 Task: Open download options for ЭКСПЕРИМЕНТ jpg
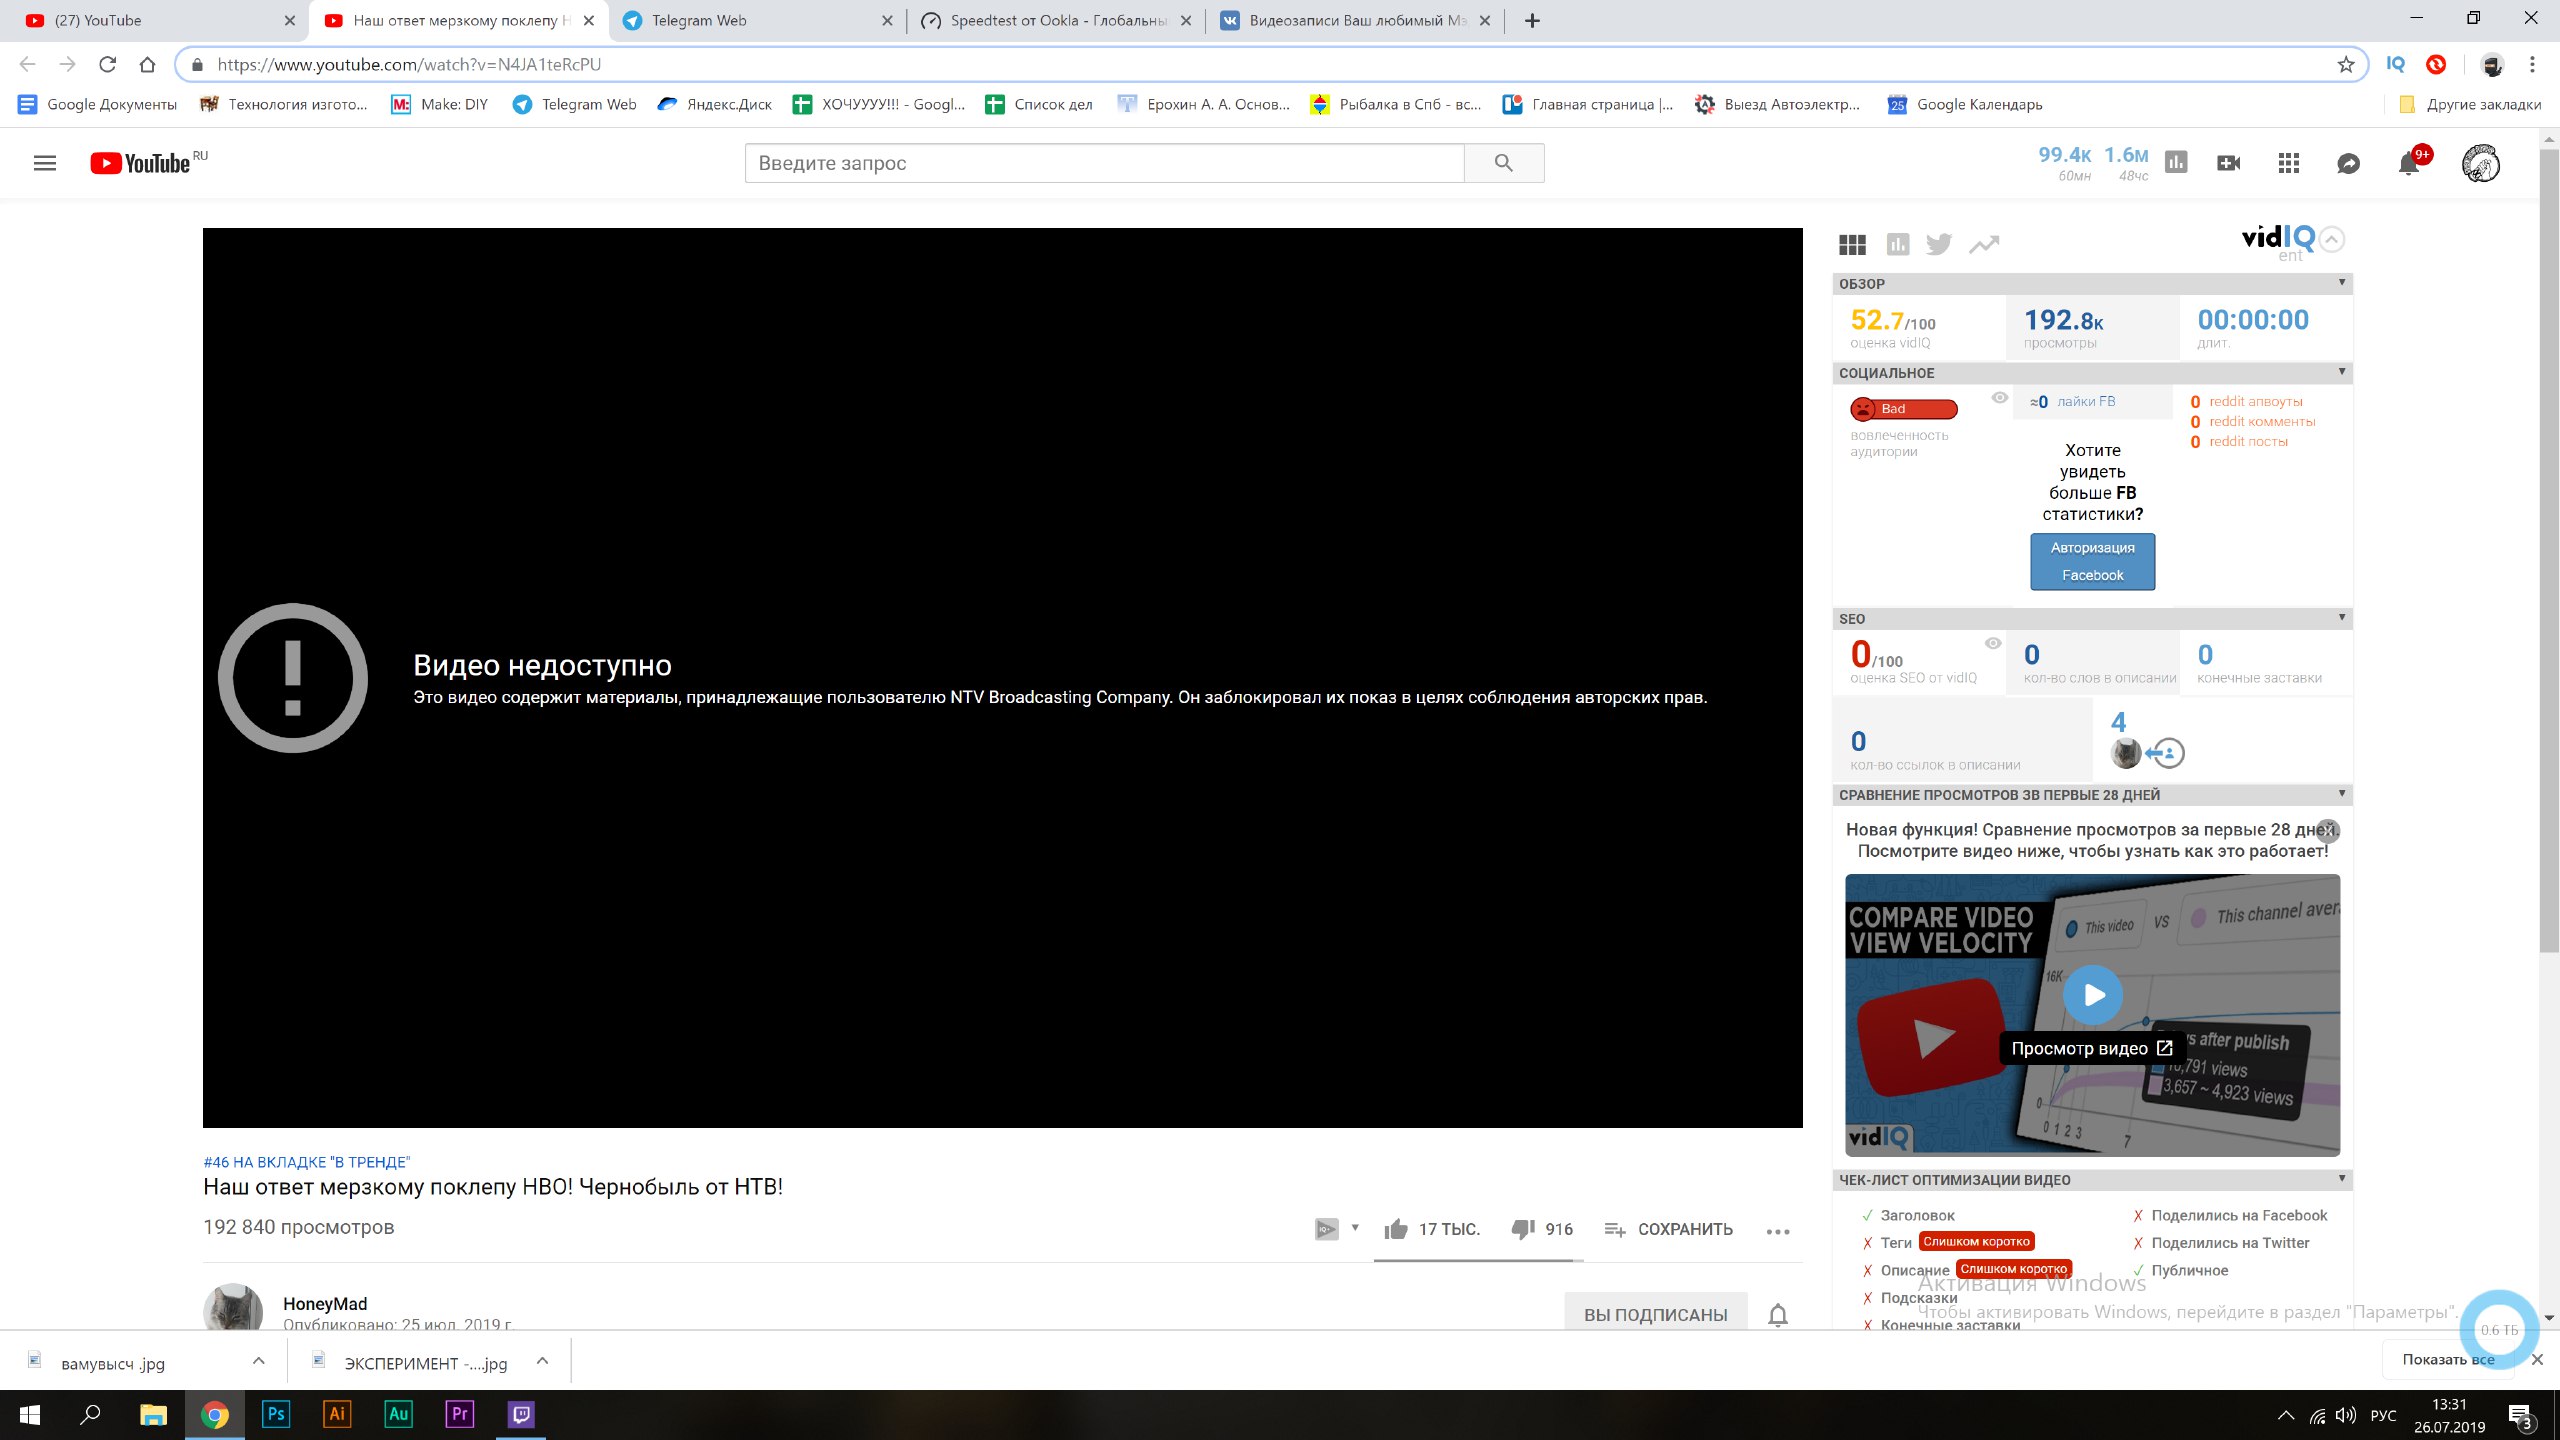(542, 1361)
